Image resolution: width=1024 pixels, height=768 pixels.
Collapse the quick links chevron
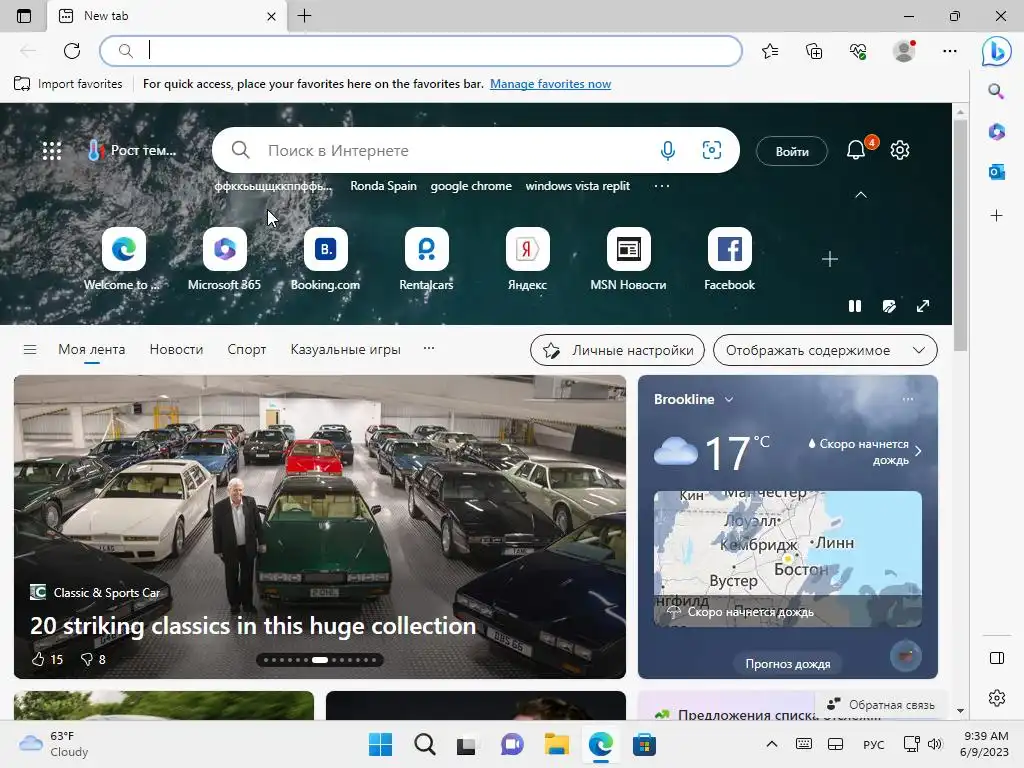tap(861, 195)
